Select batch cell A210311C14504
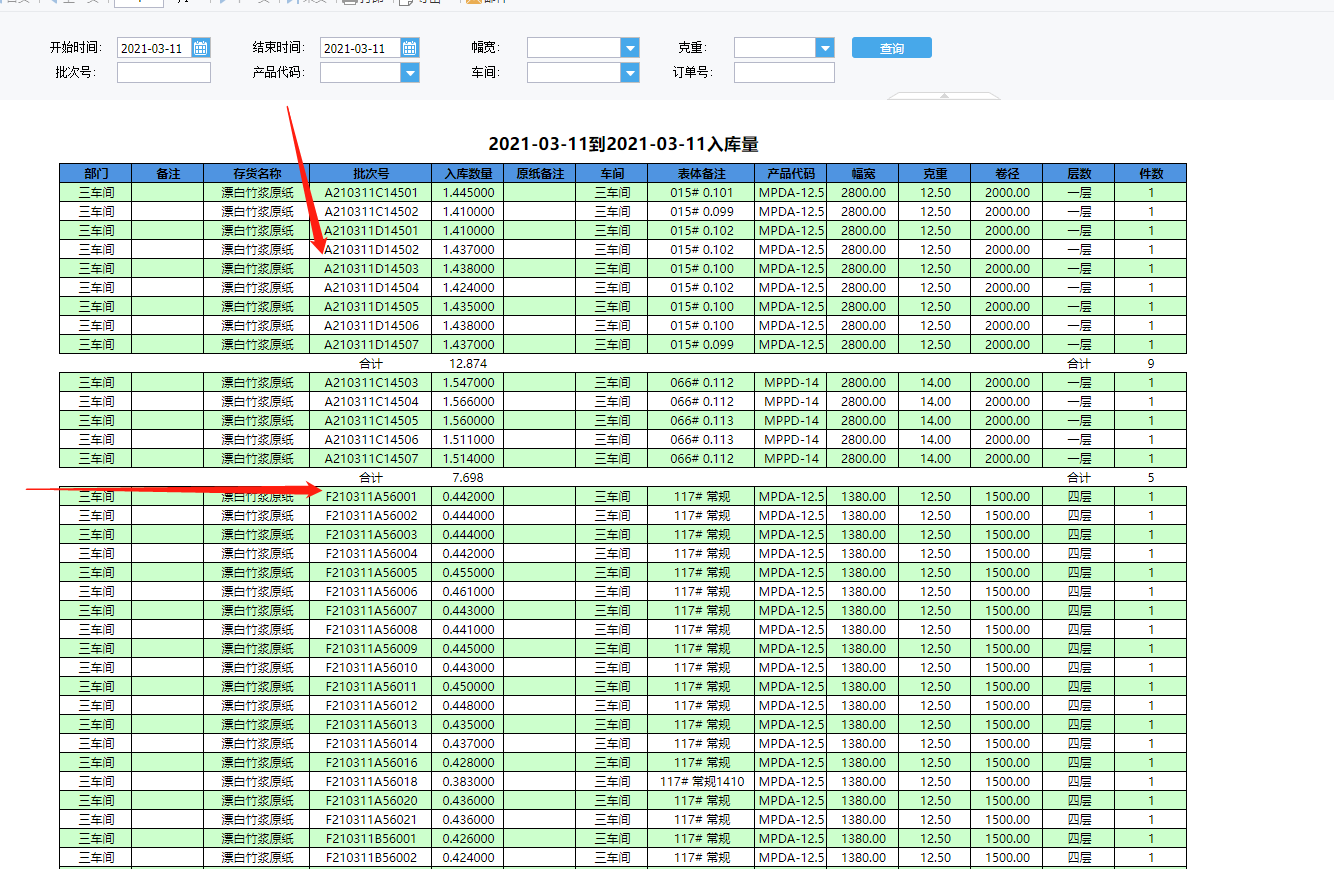This screenshot has height=869, width=1334. [x=371, y=401]
